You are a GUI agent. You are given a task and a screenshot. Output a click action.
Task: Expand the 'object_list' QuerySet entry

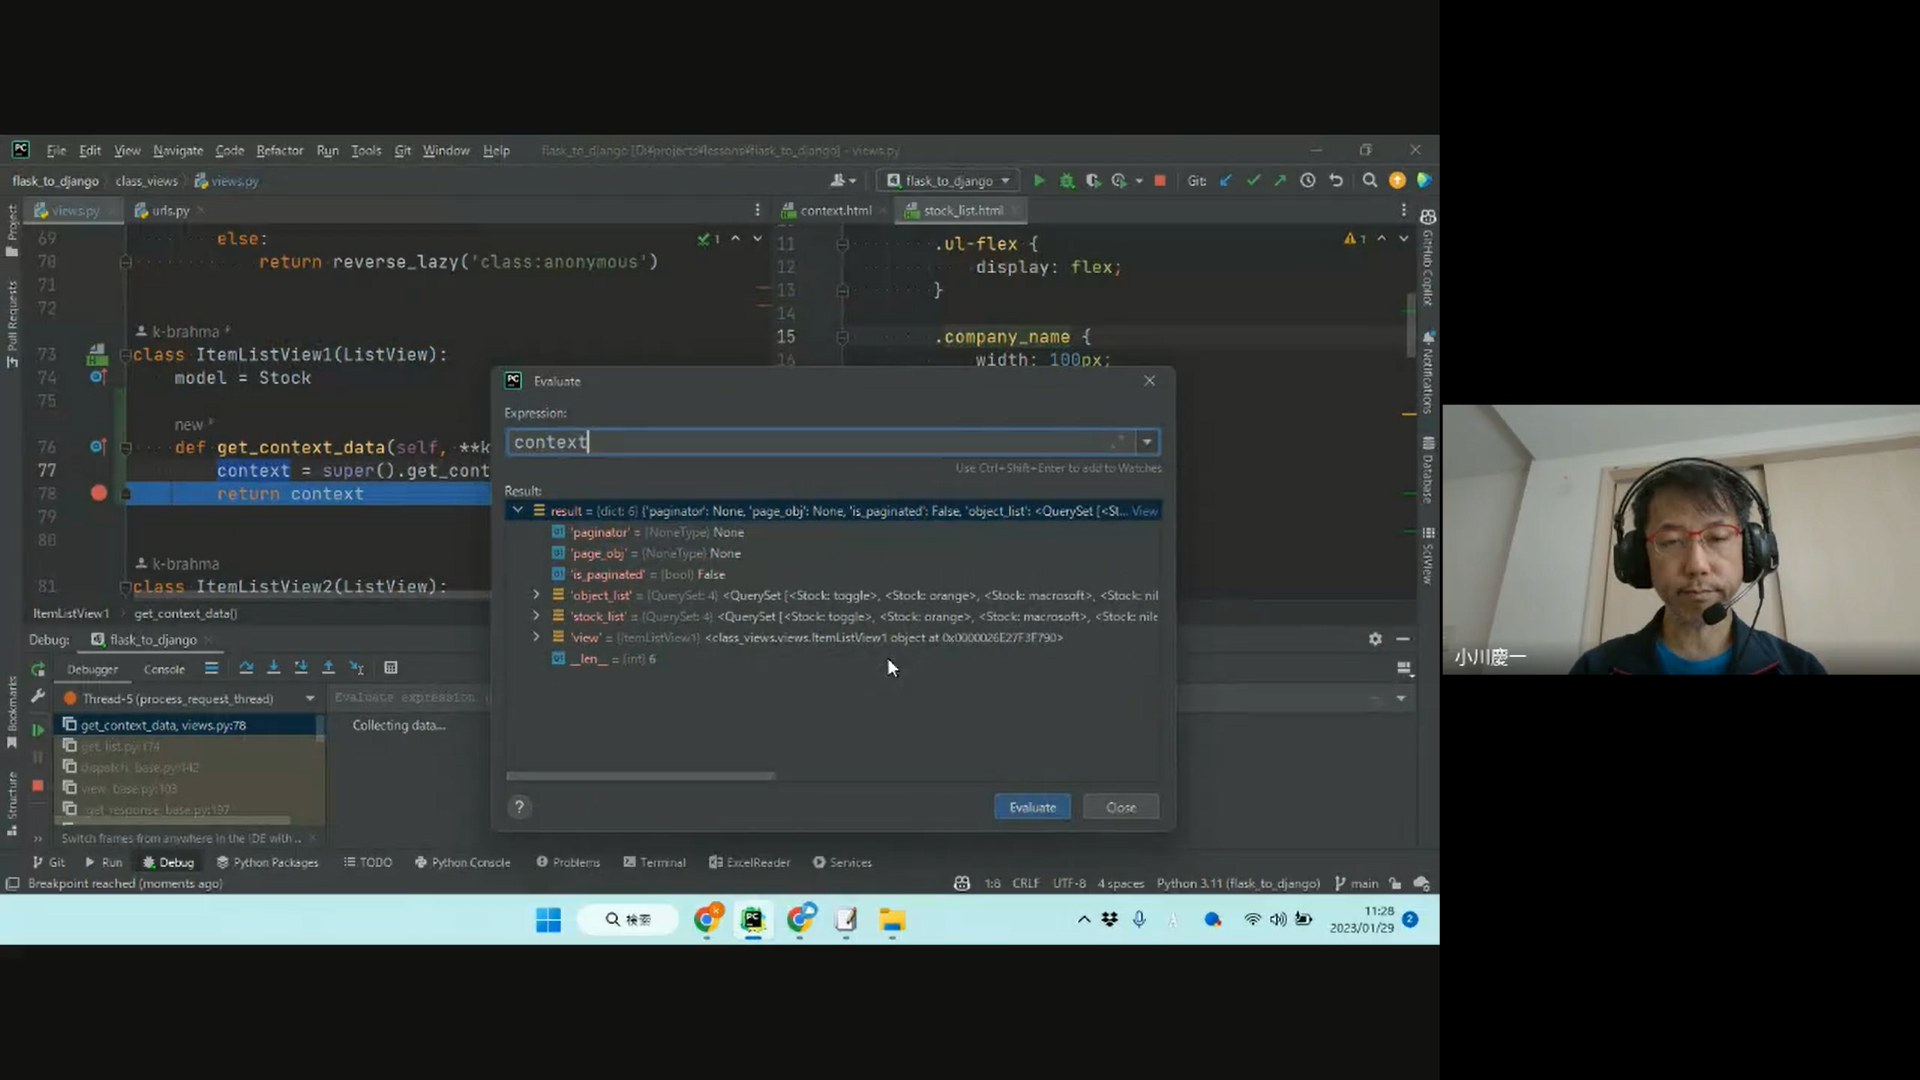pyautogui.click(x=536, y=595)
